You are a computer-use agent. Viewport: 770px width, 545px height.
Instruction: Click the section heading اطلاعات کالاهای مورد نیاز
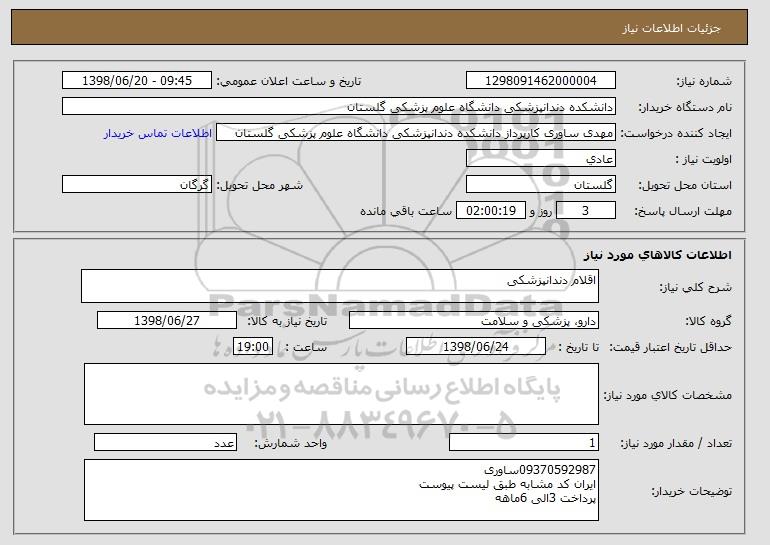click(658, 255)
